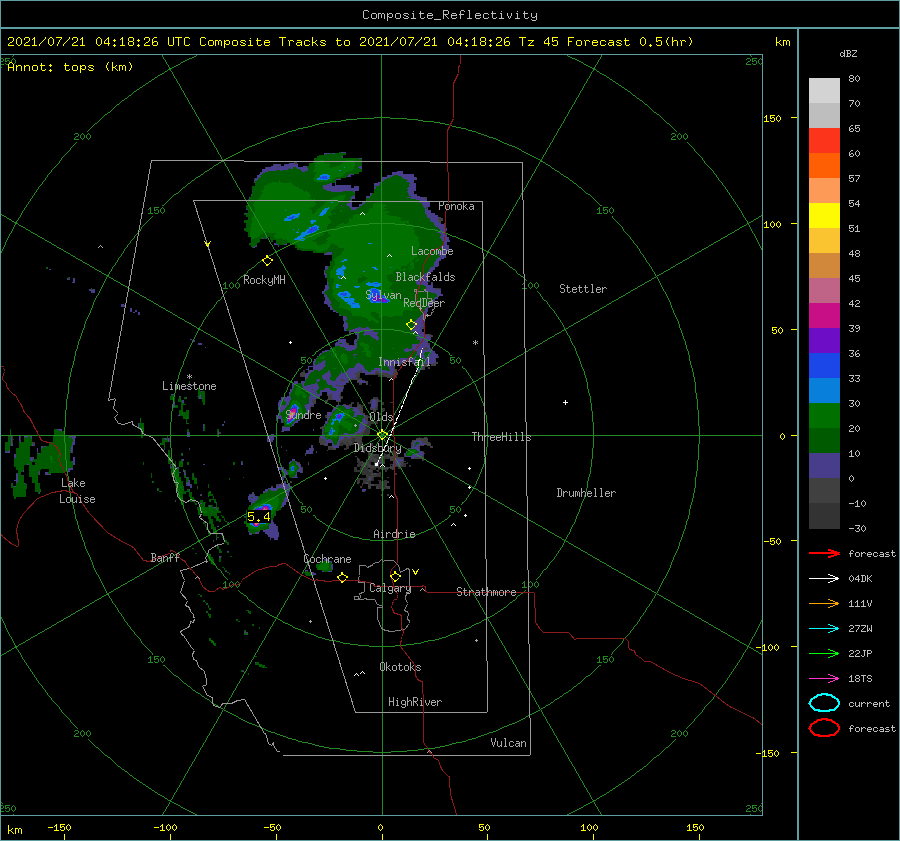This screenshot has width=900, height=841.
Task: Click the yellow diamond marker below Cochrane
Action: (343, 577)
